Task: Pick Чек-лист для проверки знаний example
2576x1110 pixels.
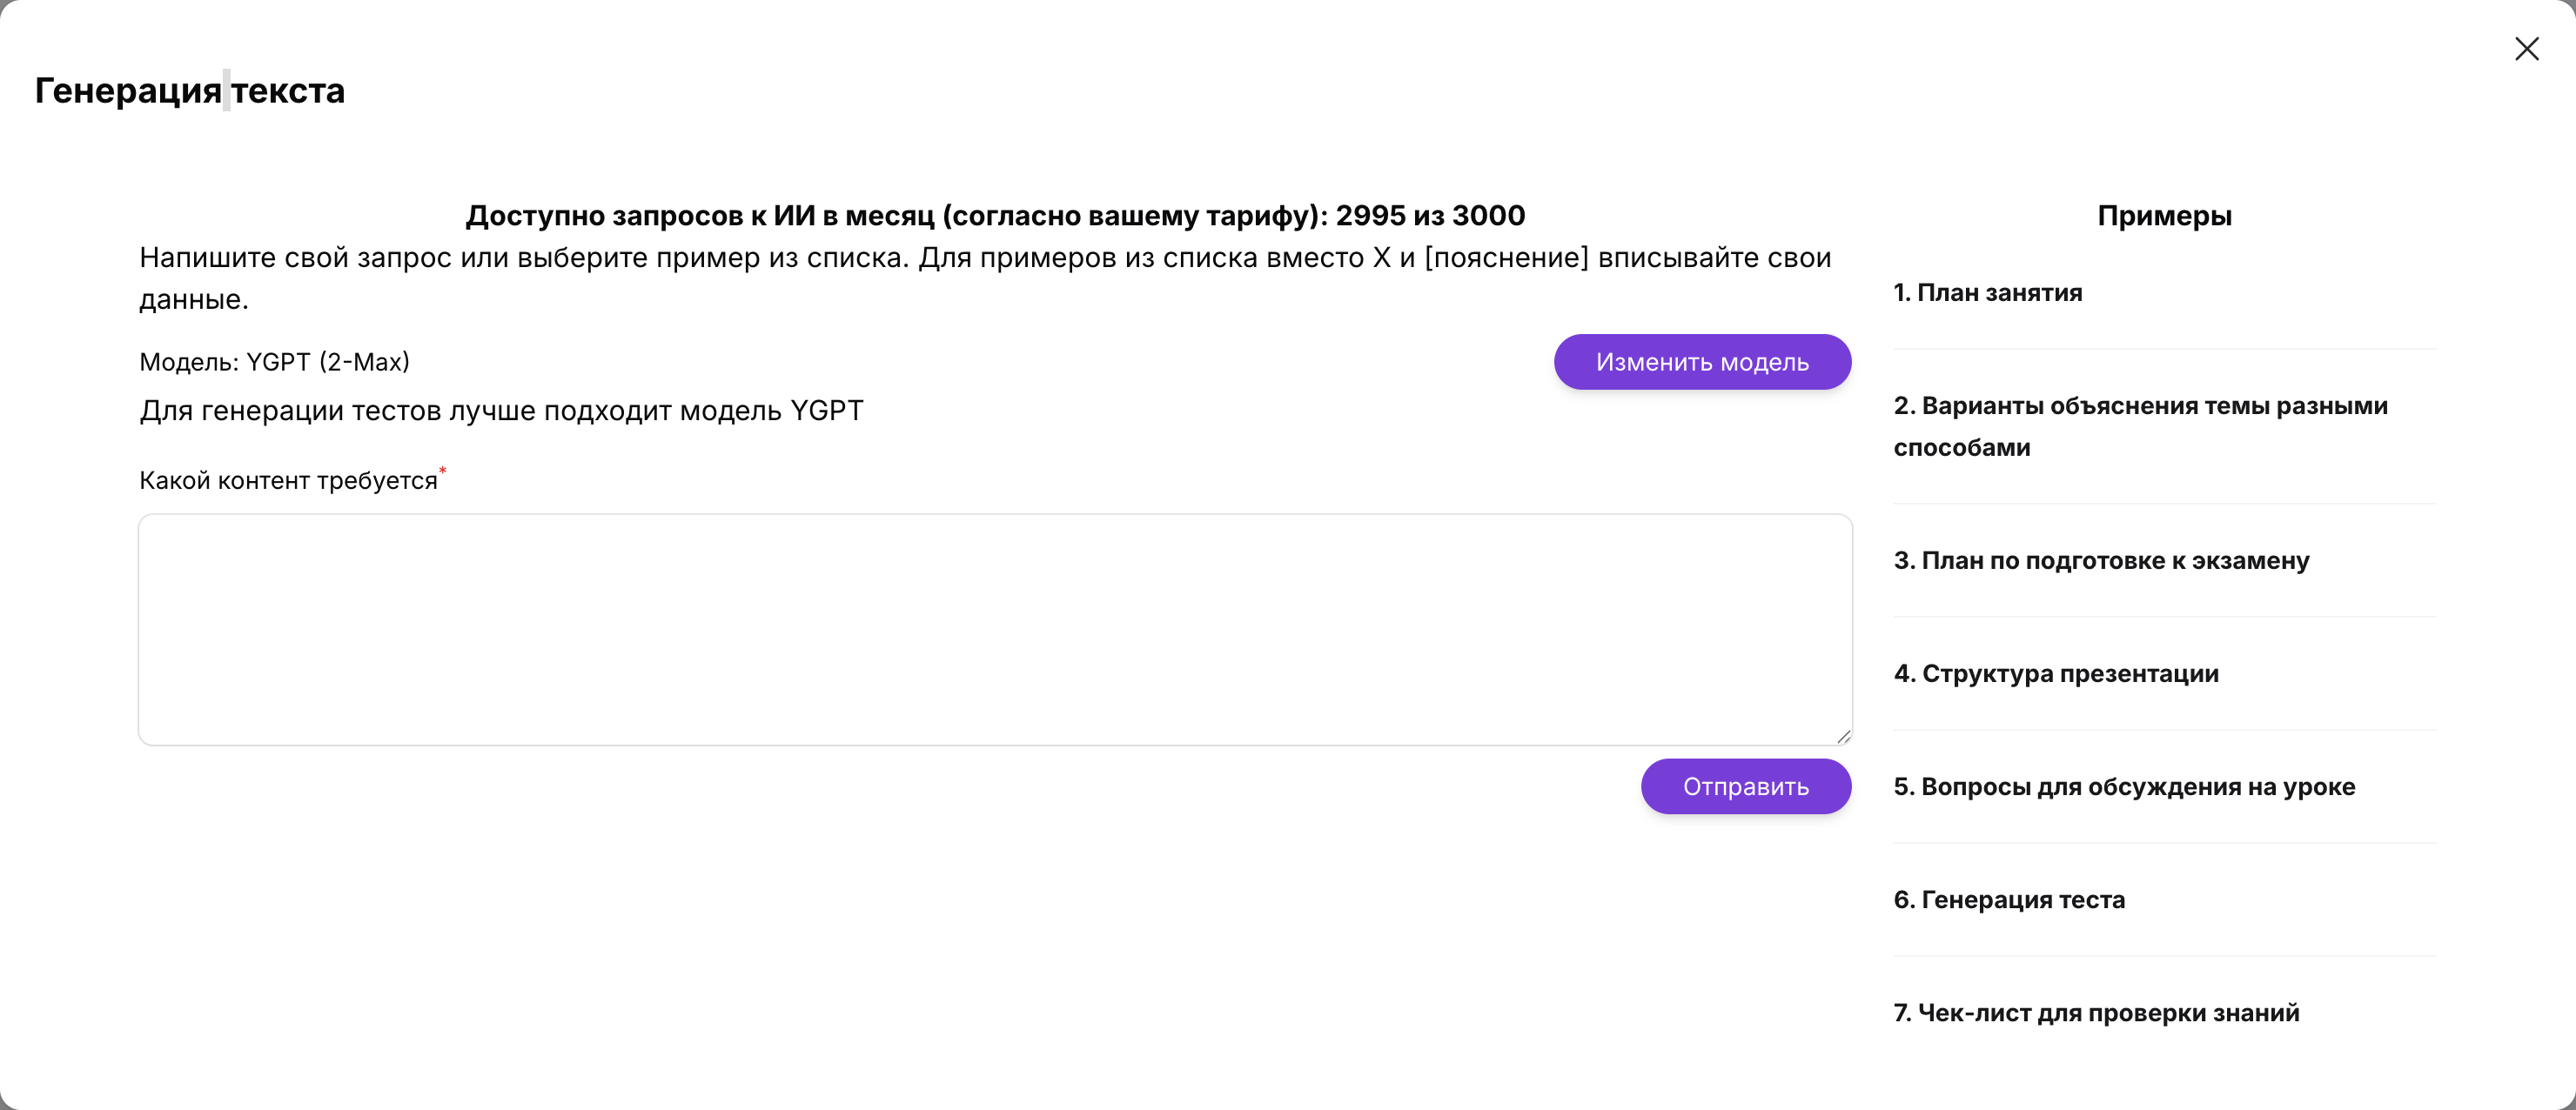Action: pos(2096,1013)
